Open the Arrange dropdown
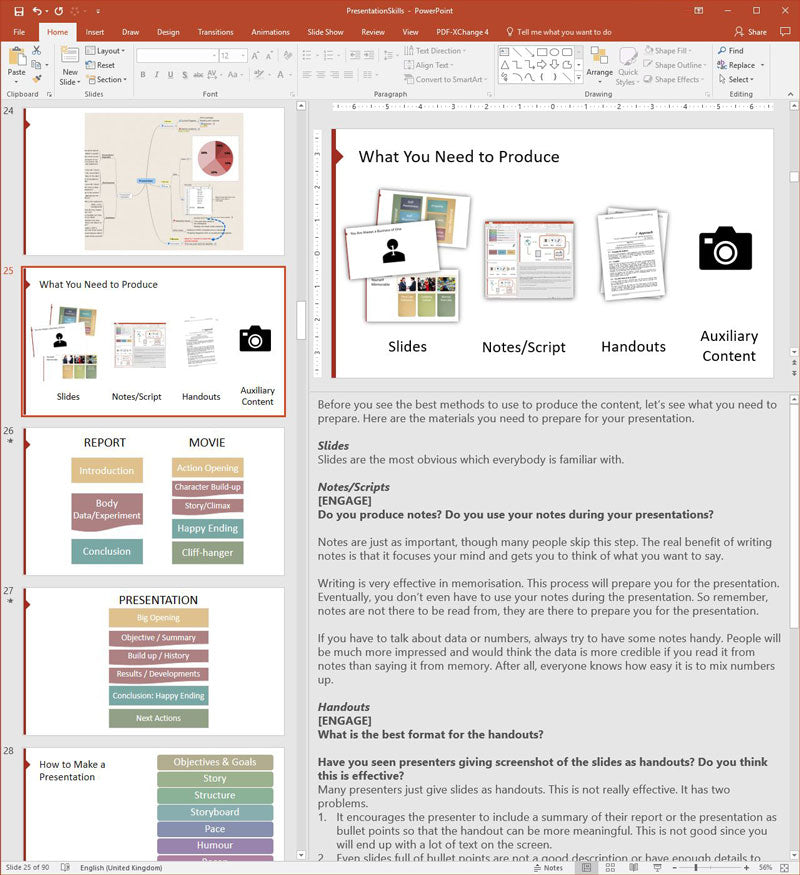The width and height of the screenshot is (800, 875). [x=599, y=65]
